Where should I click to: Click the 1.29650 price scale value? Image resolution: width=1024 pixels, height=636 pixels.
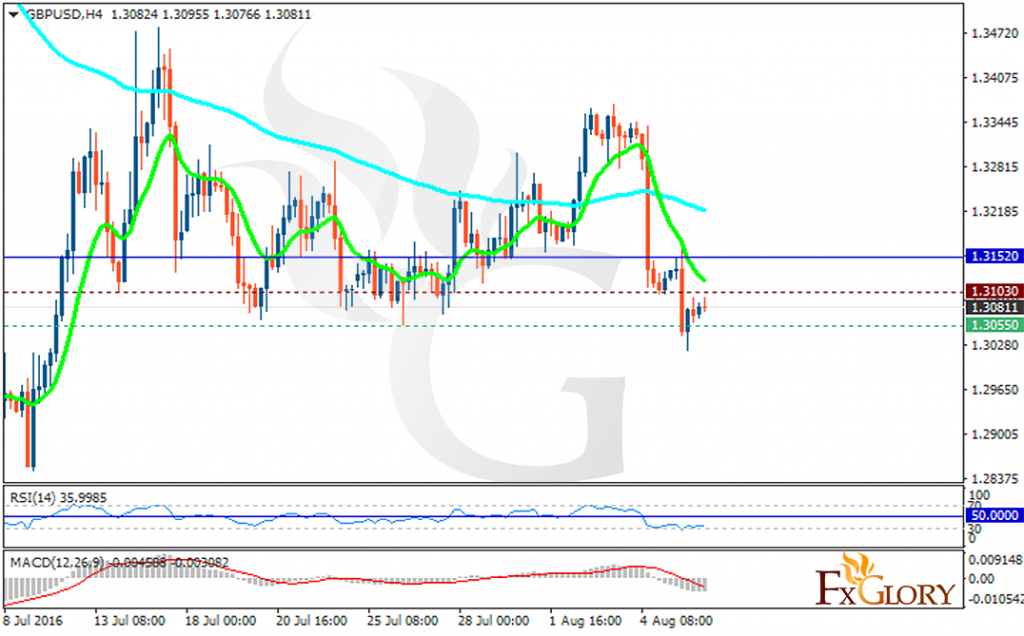995,390
